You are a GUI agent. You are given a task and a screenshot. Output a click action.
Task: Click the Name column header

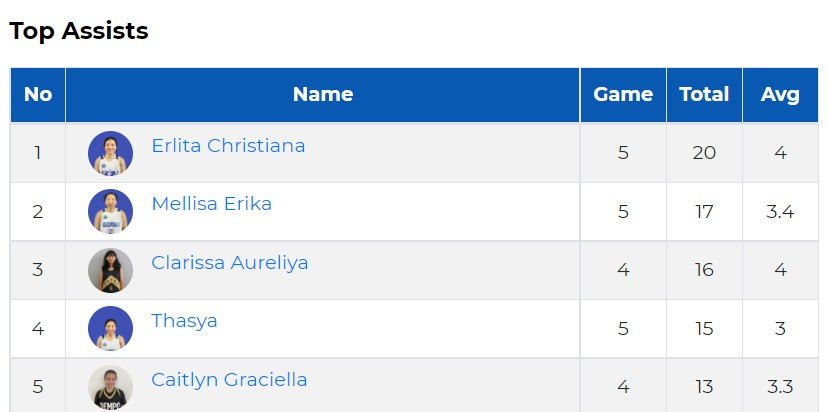click(323, 95)
